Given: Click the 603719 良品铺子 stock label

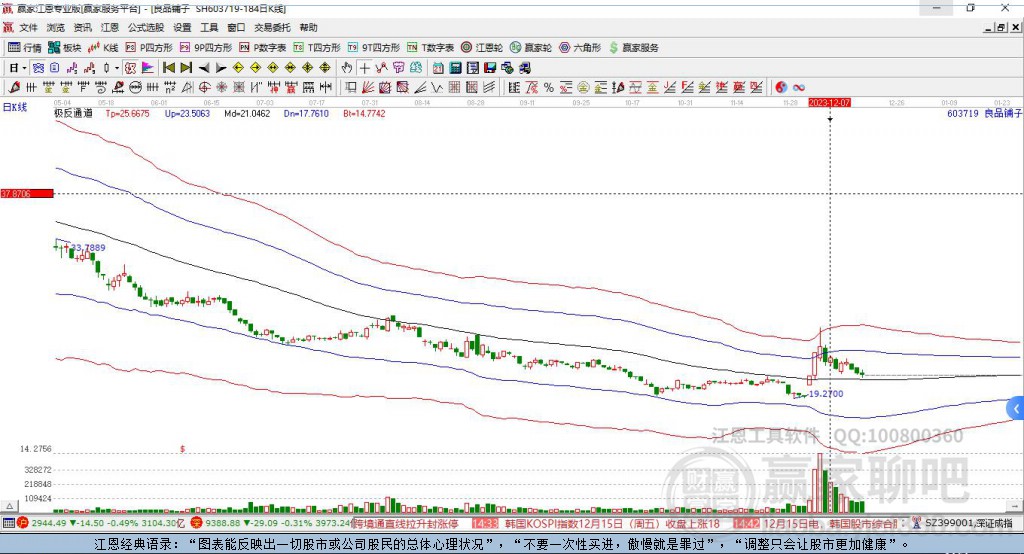Looking at the screenshot, I should [x=984, y=113].
